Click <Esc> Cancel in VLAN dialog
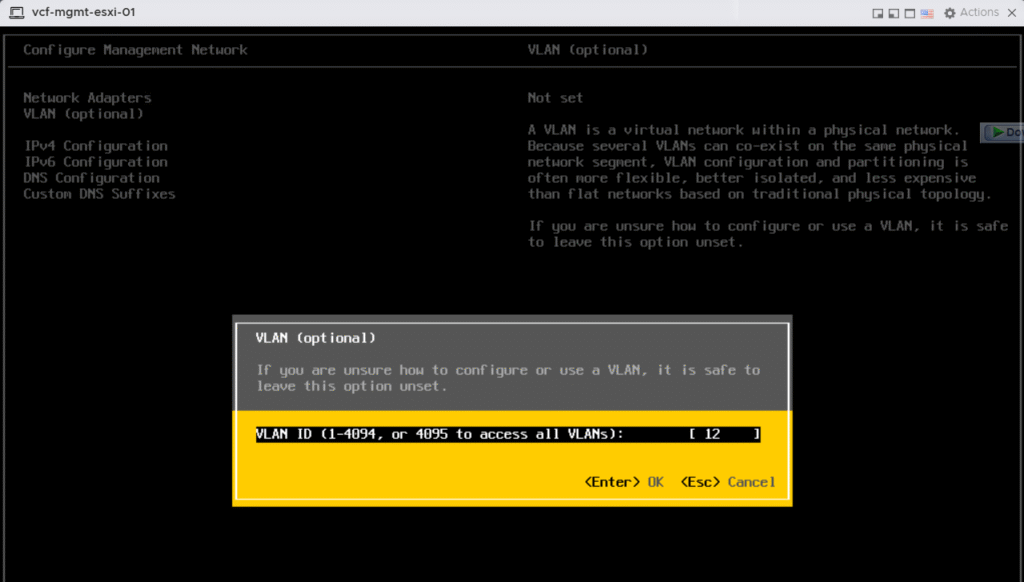 (727, 482)
